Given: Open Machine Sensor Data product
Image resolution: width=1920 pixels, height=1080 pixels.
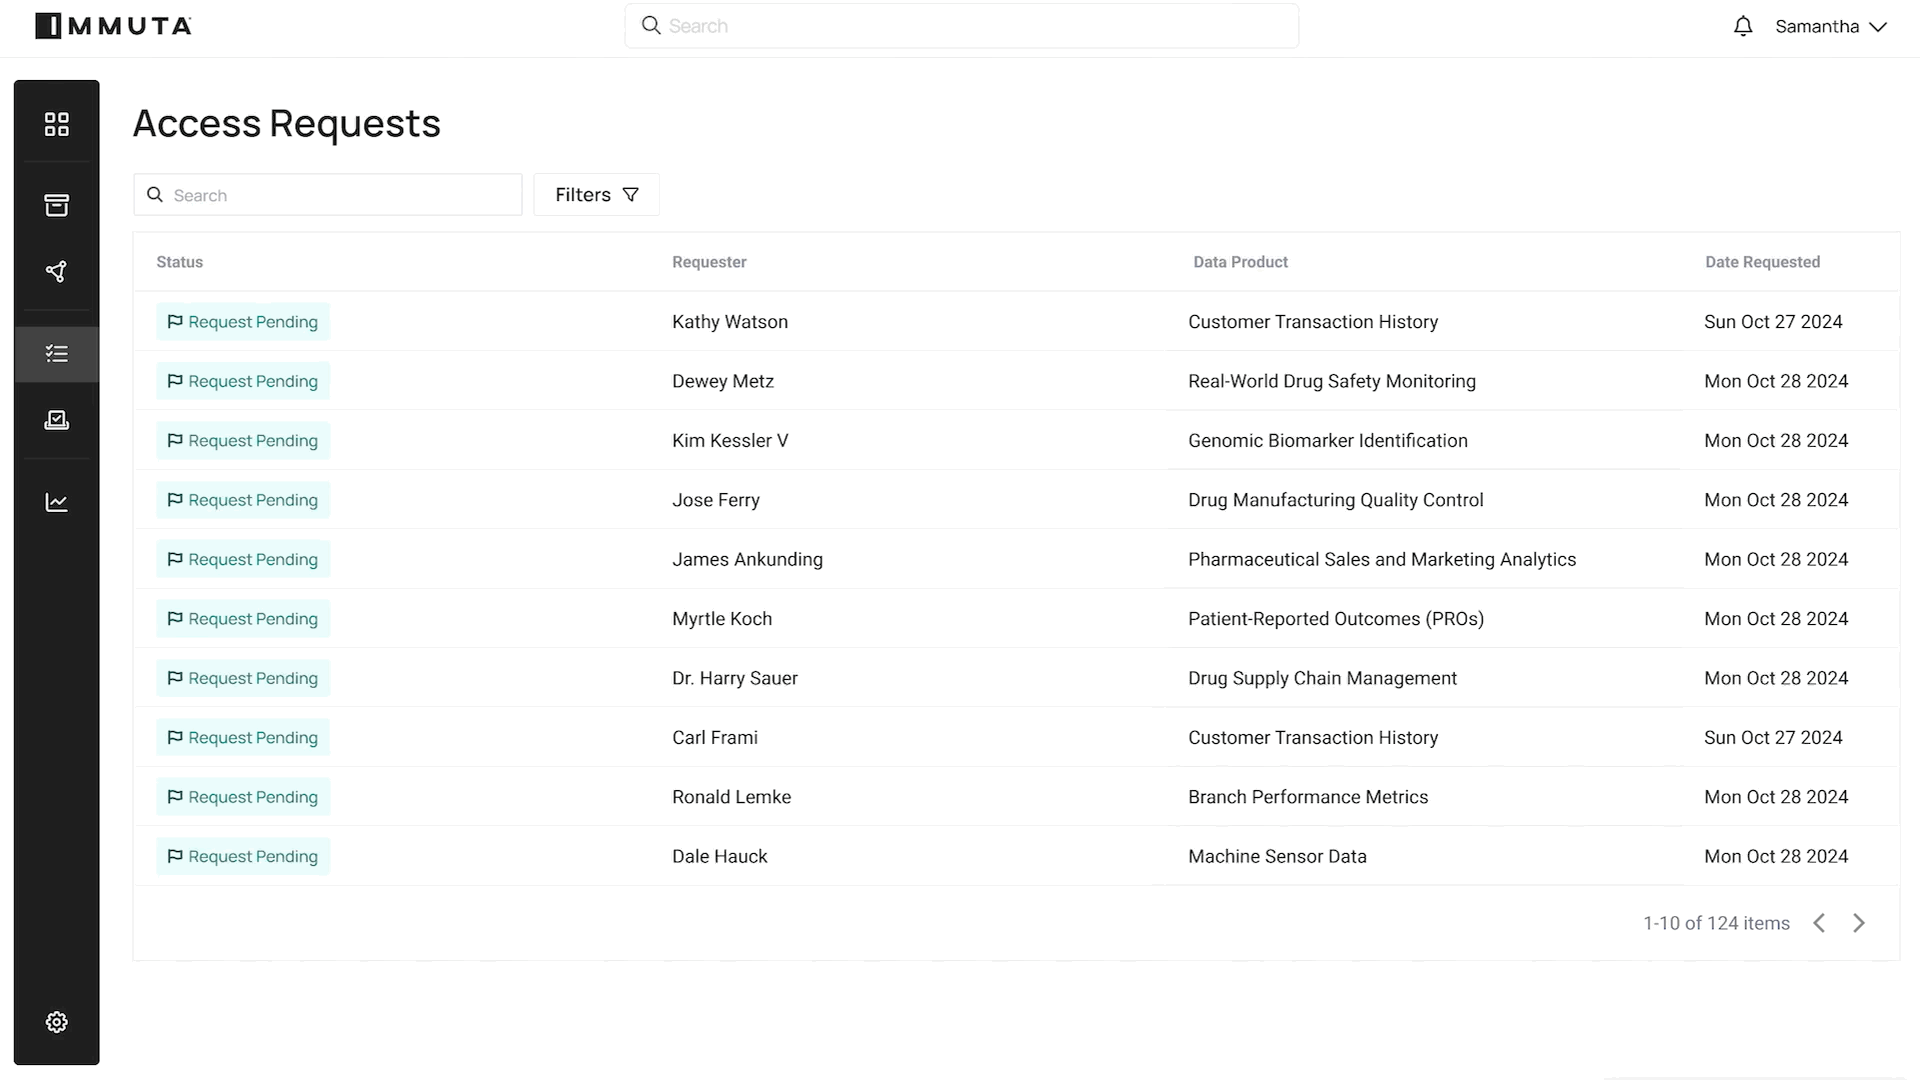Looking at the screenshot, I should (x=1277, y=856).
